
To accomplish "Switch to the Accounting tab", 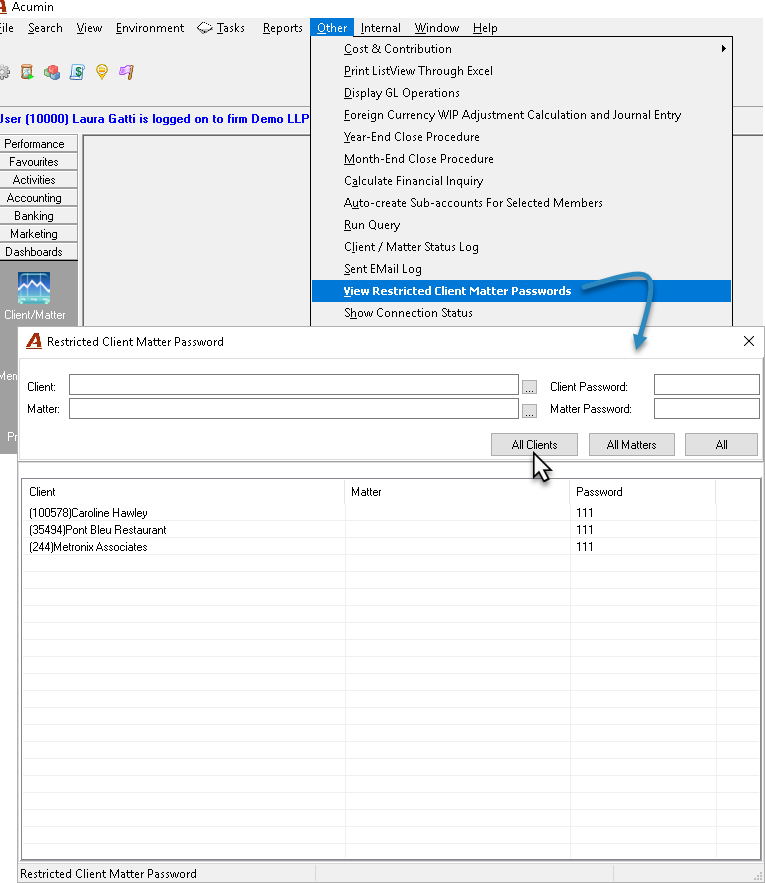I will tap(38, 198).
